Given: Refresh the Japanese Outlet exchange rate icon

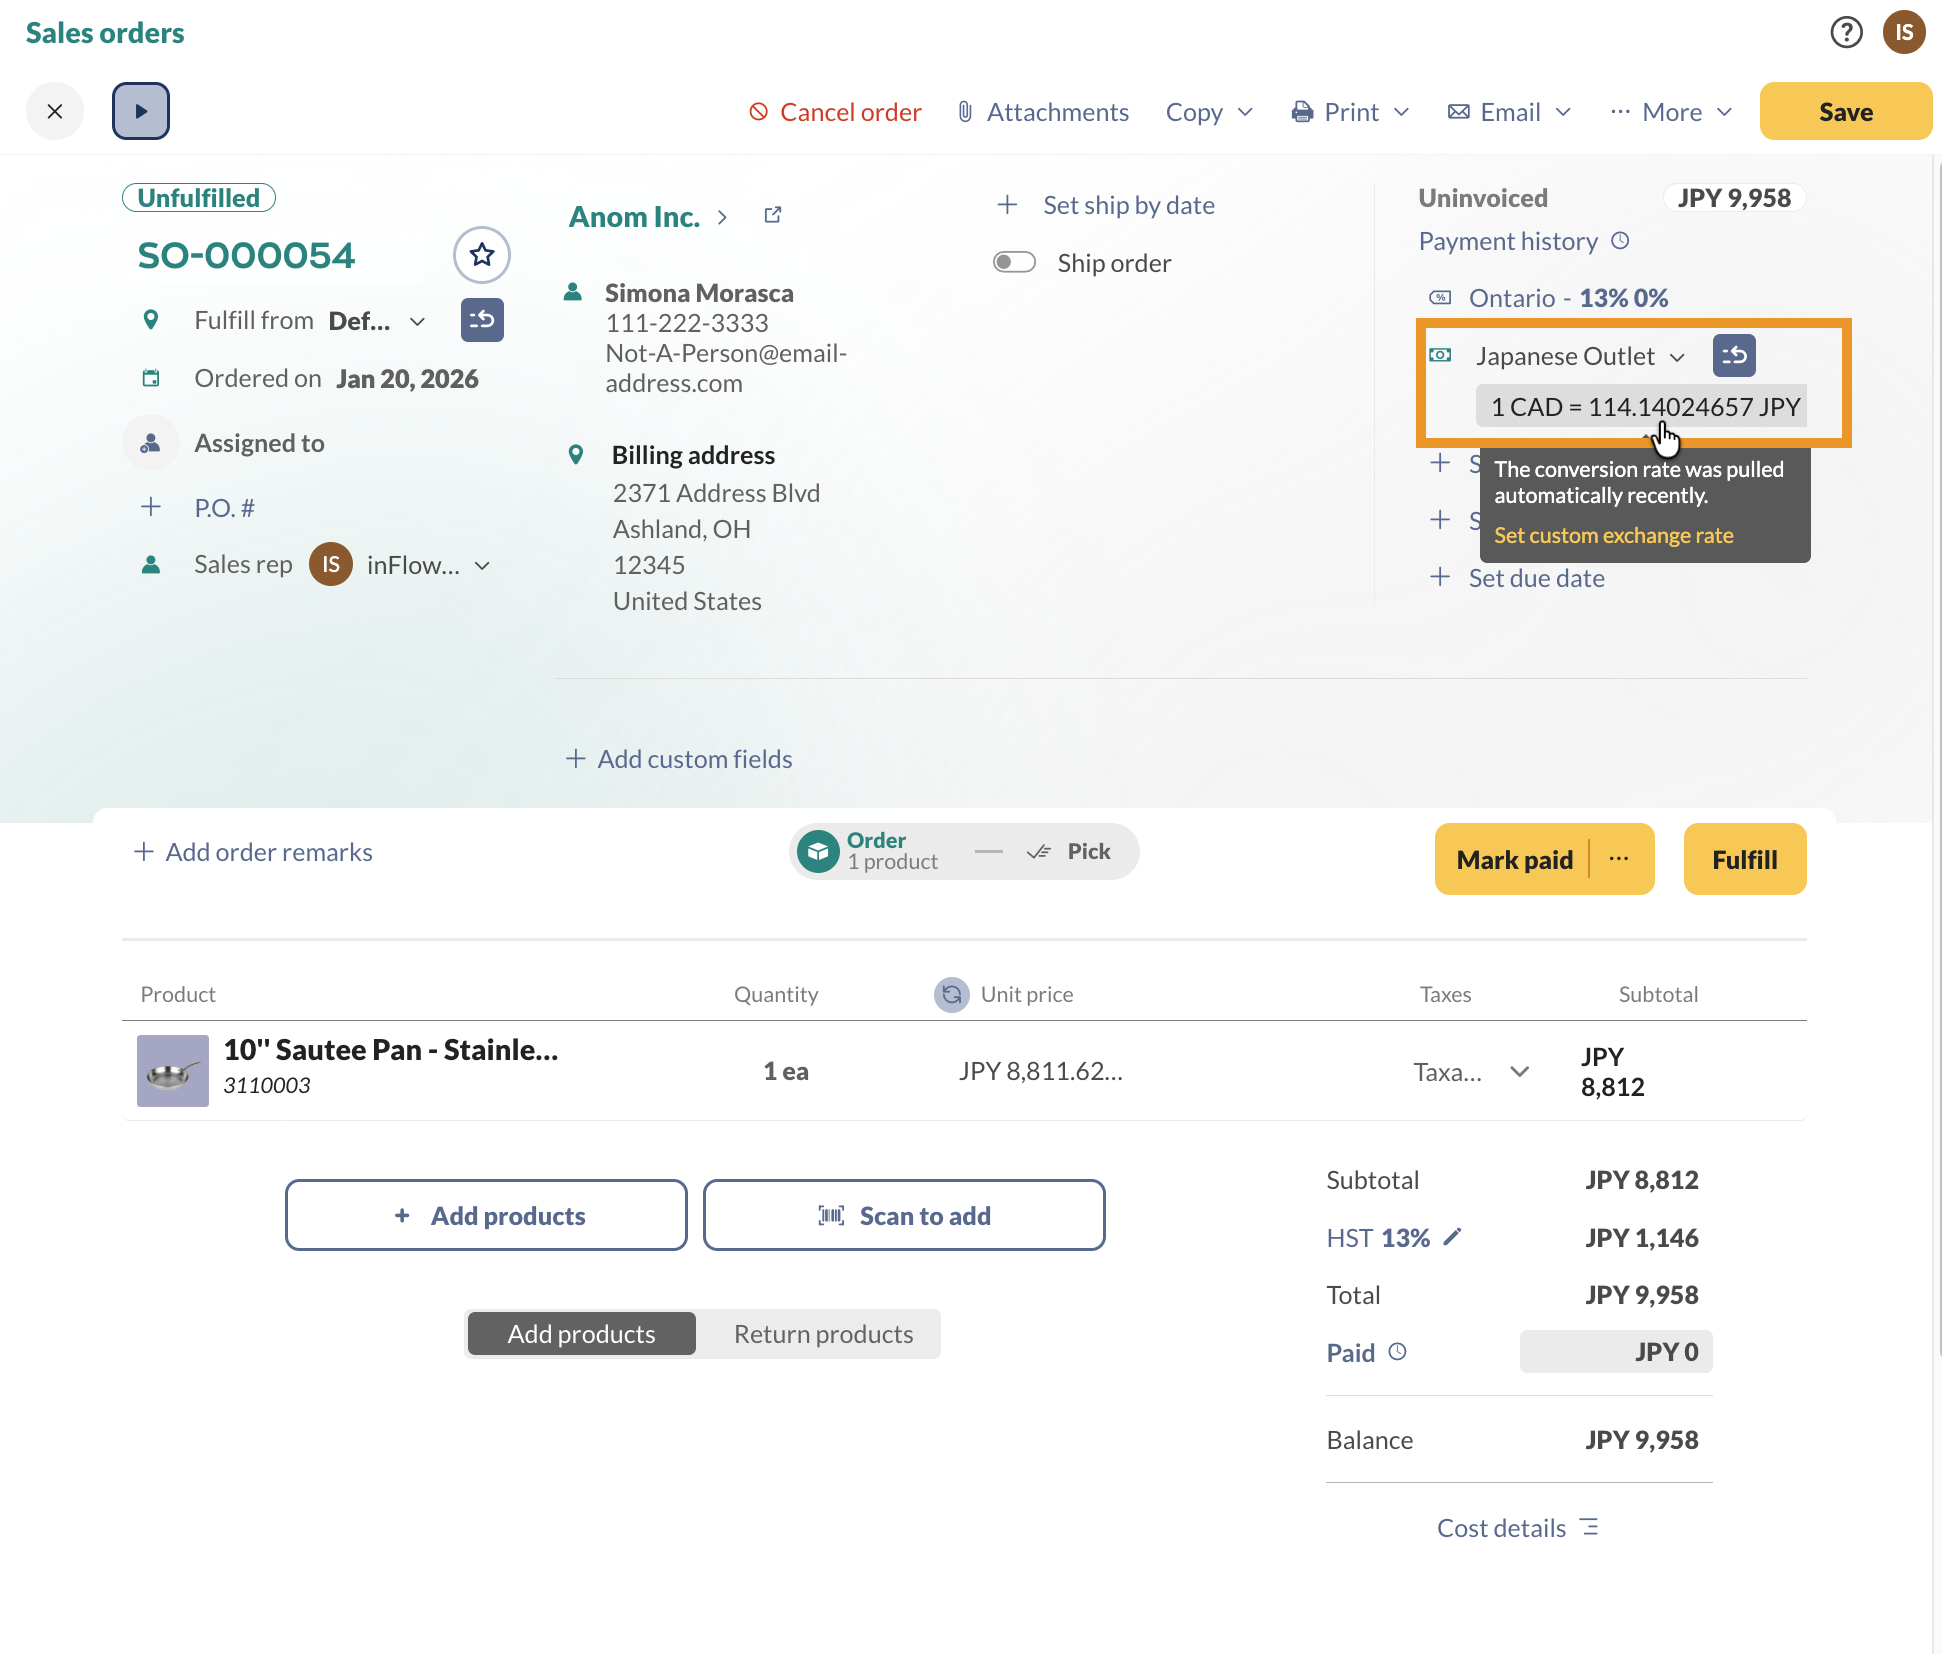Looking at the screenshot, I should [1734, 355].
